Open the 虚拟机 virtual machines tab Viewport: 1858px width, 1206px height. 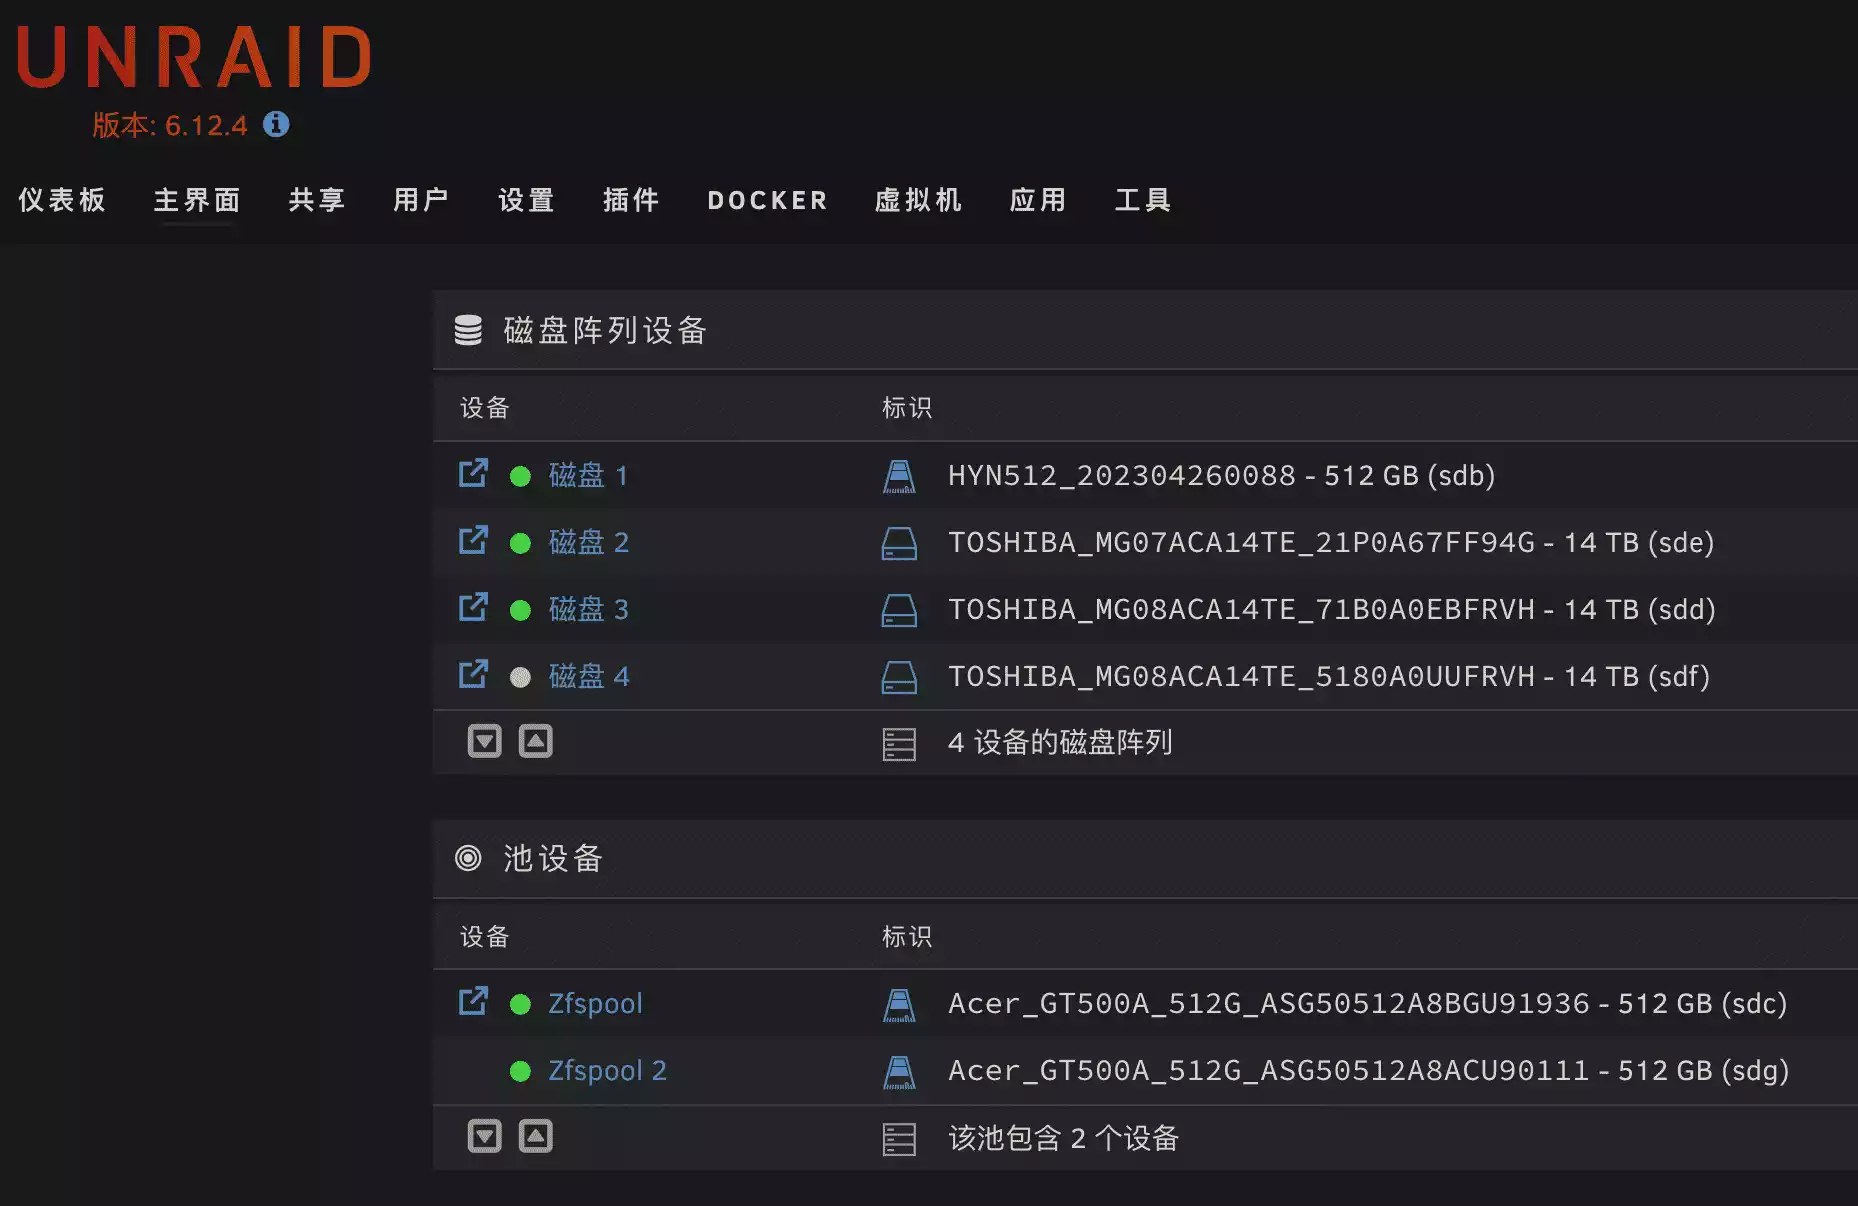coord(918,200)
